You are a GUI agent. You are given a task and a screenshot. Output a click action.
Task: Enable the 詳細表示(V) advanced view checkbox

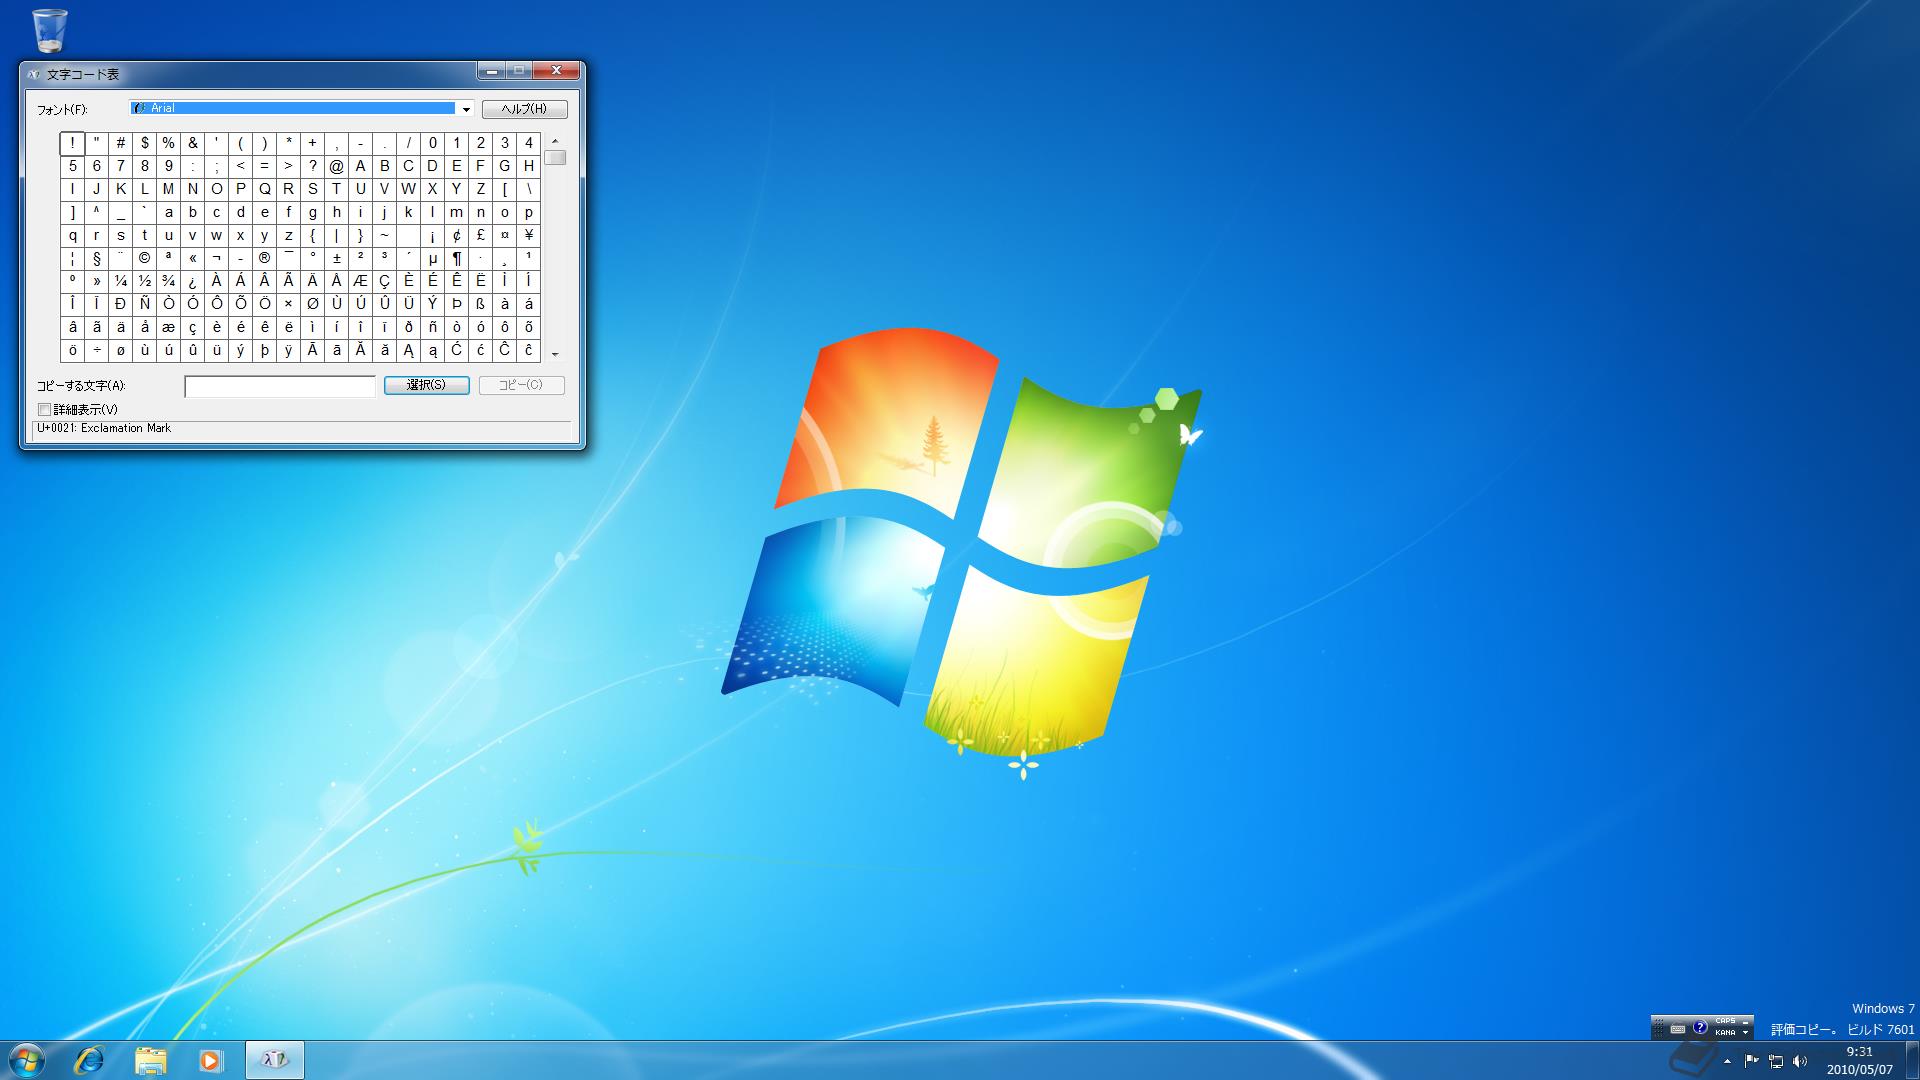point(44,410)
